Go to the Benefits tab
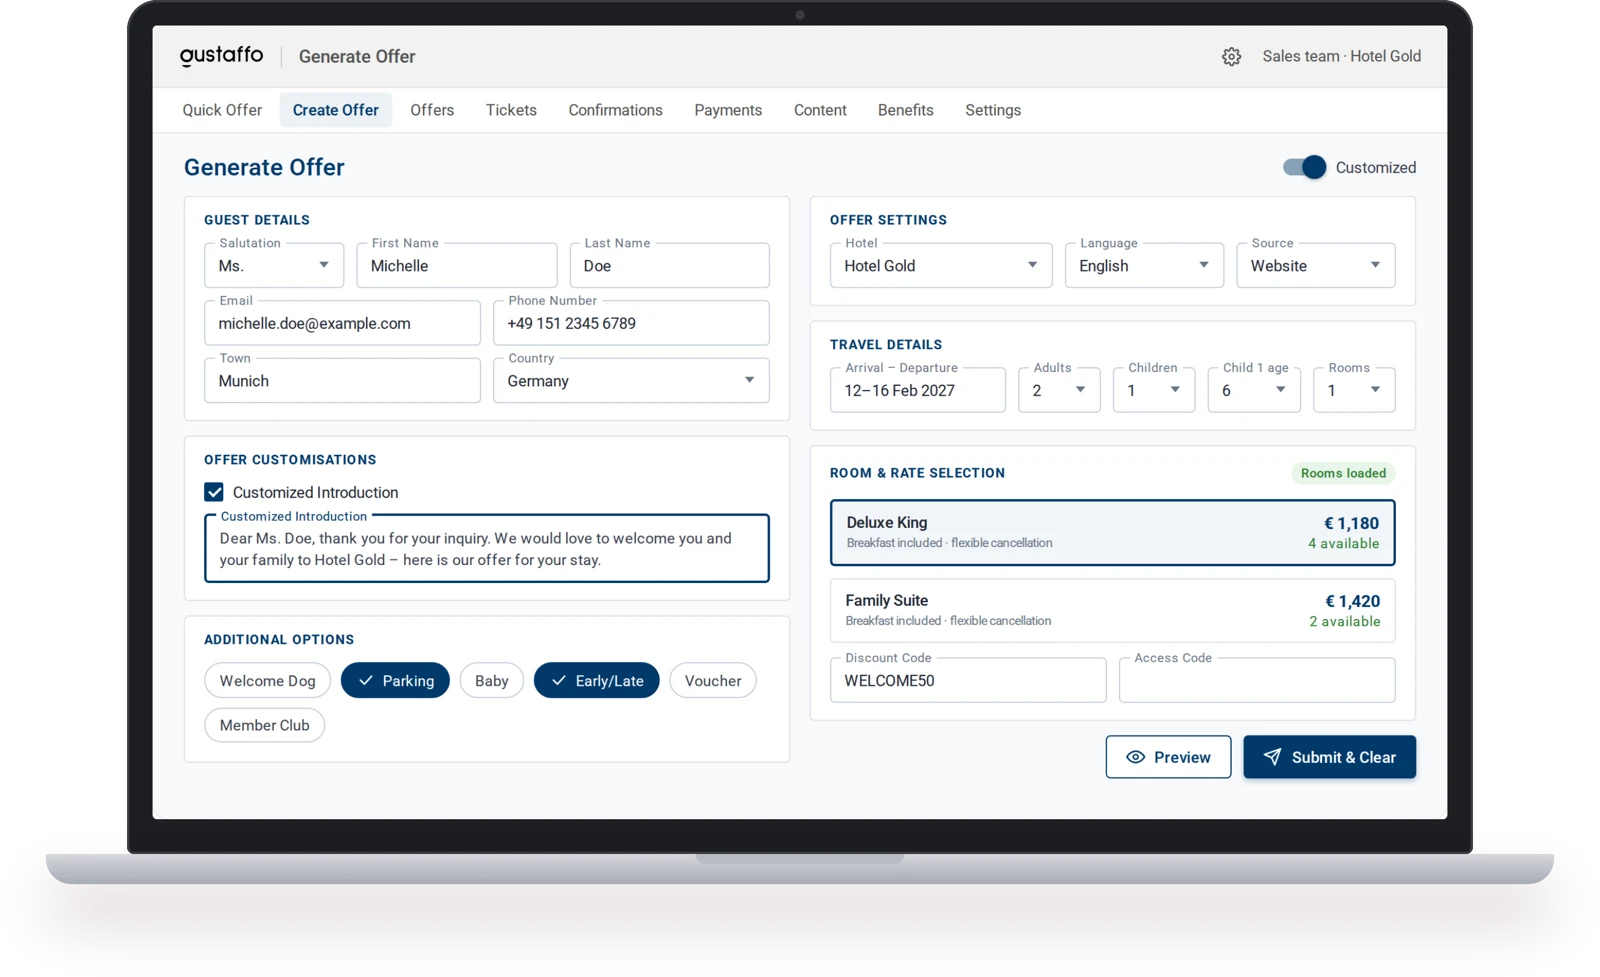Image resolution: width=1600 pixels, height=977 pixels. [905, 110]
